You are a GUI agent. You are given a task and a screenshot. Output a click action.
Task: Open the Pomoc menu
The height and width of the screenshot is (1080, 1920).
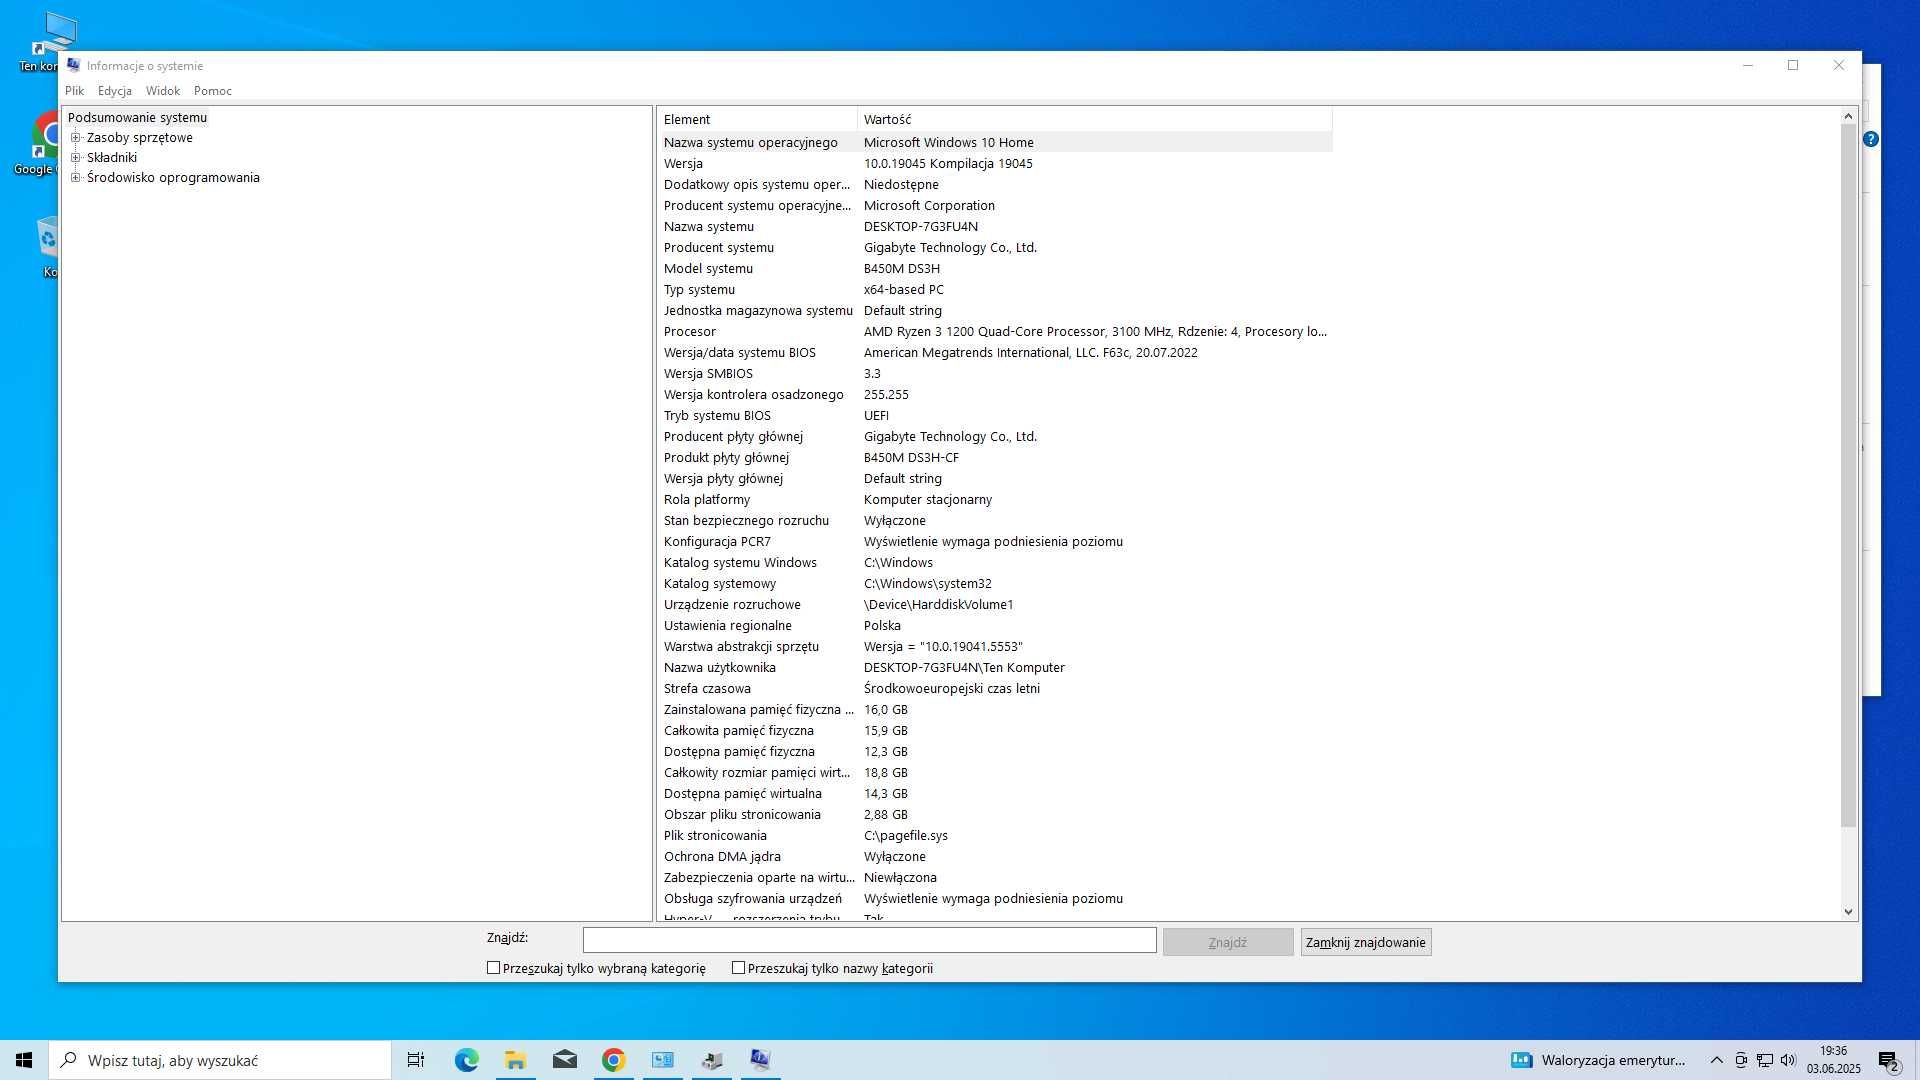pos(213,91)
